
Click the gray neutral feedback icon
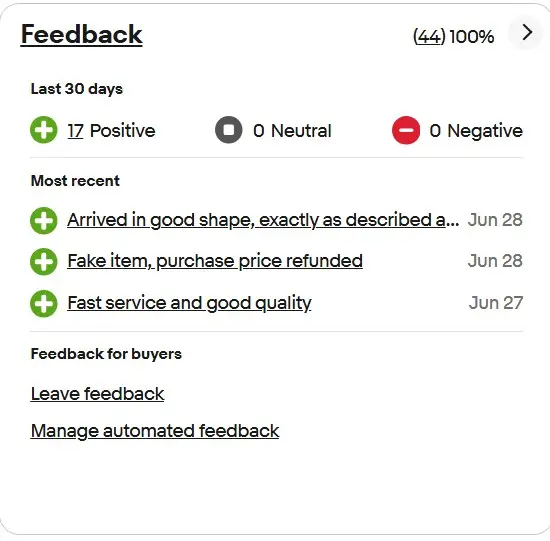pos(229,130)
